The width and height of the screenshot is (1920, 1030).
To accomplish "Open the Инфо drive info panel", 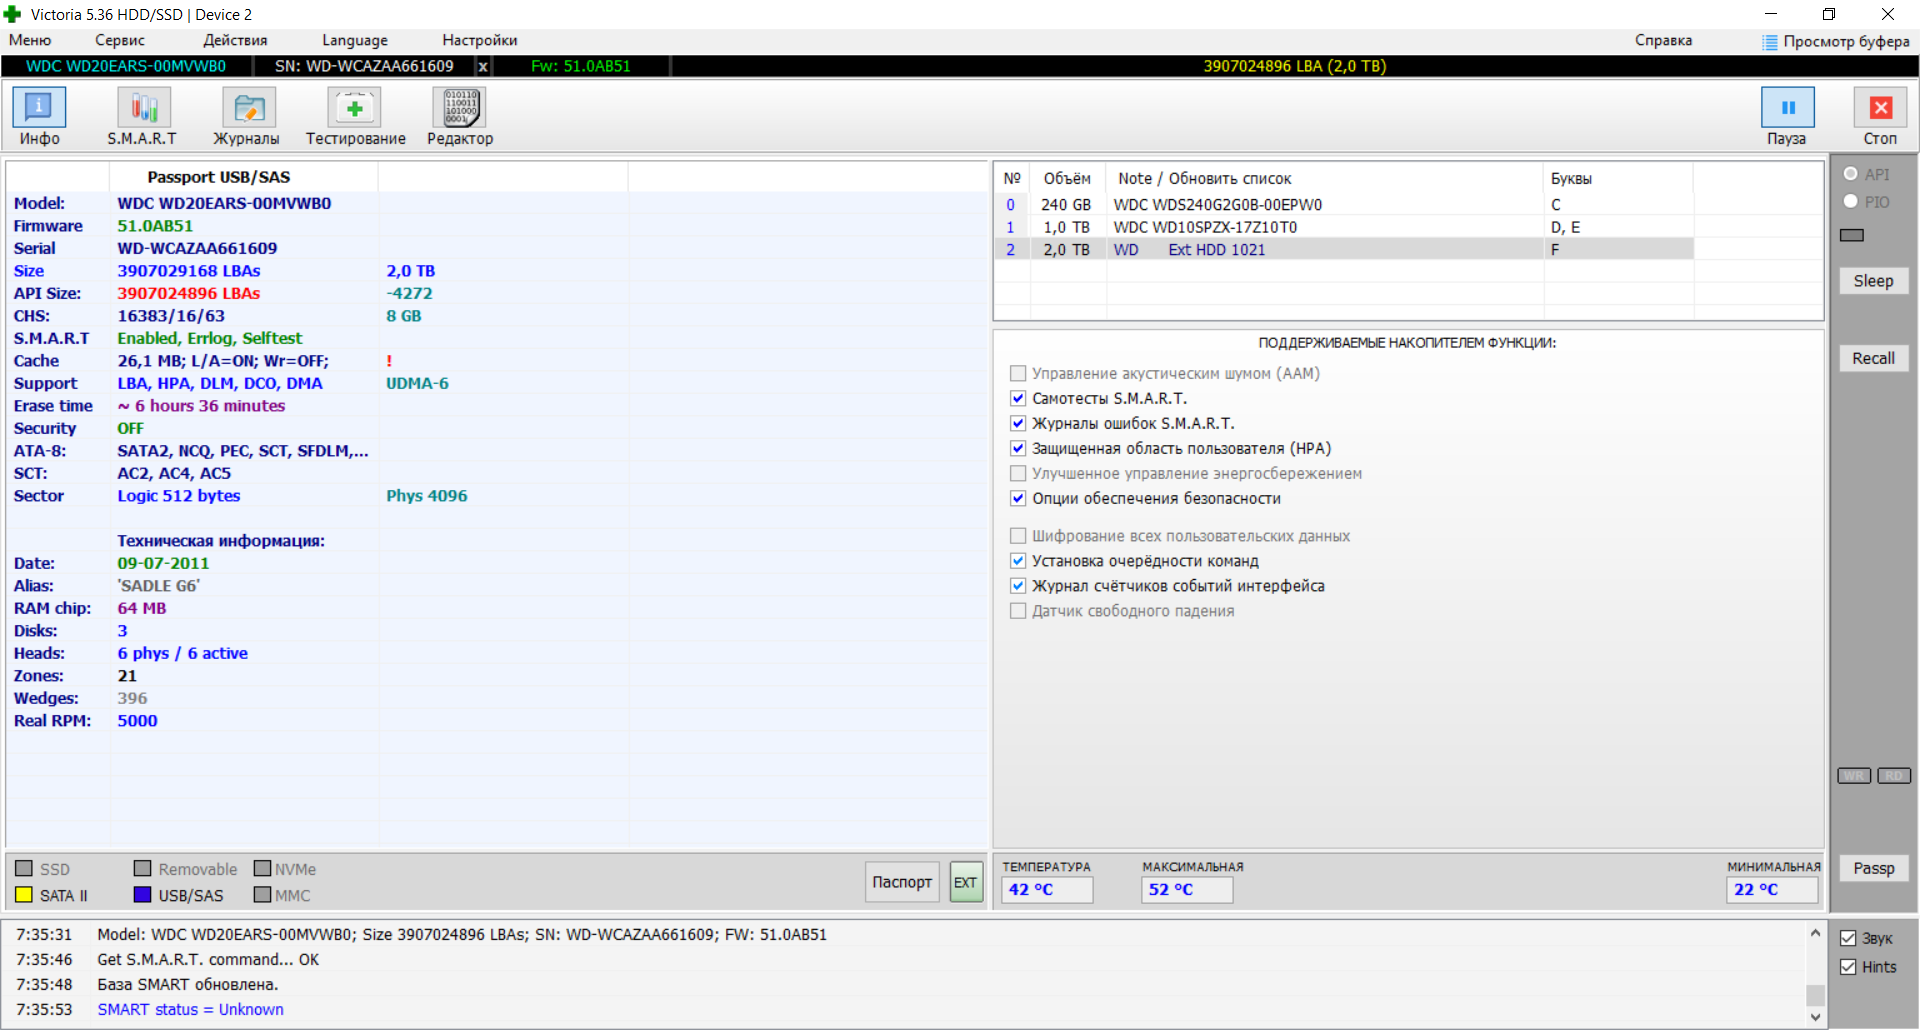I will coord(39,116).
